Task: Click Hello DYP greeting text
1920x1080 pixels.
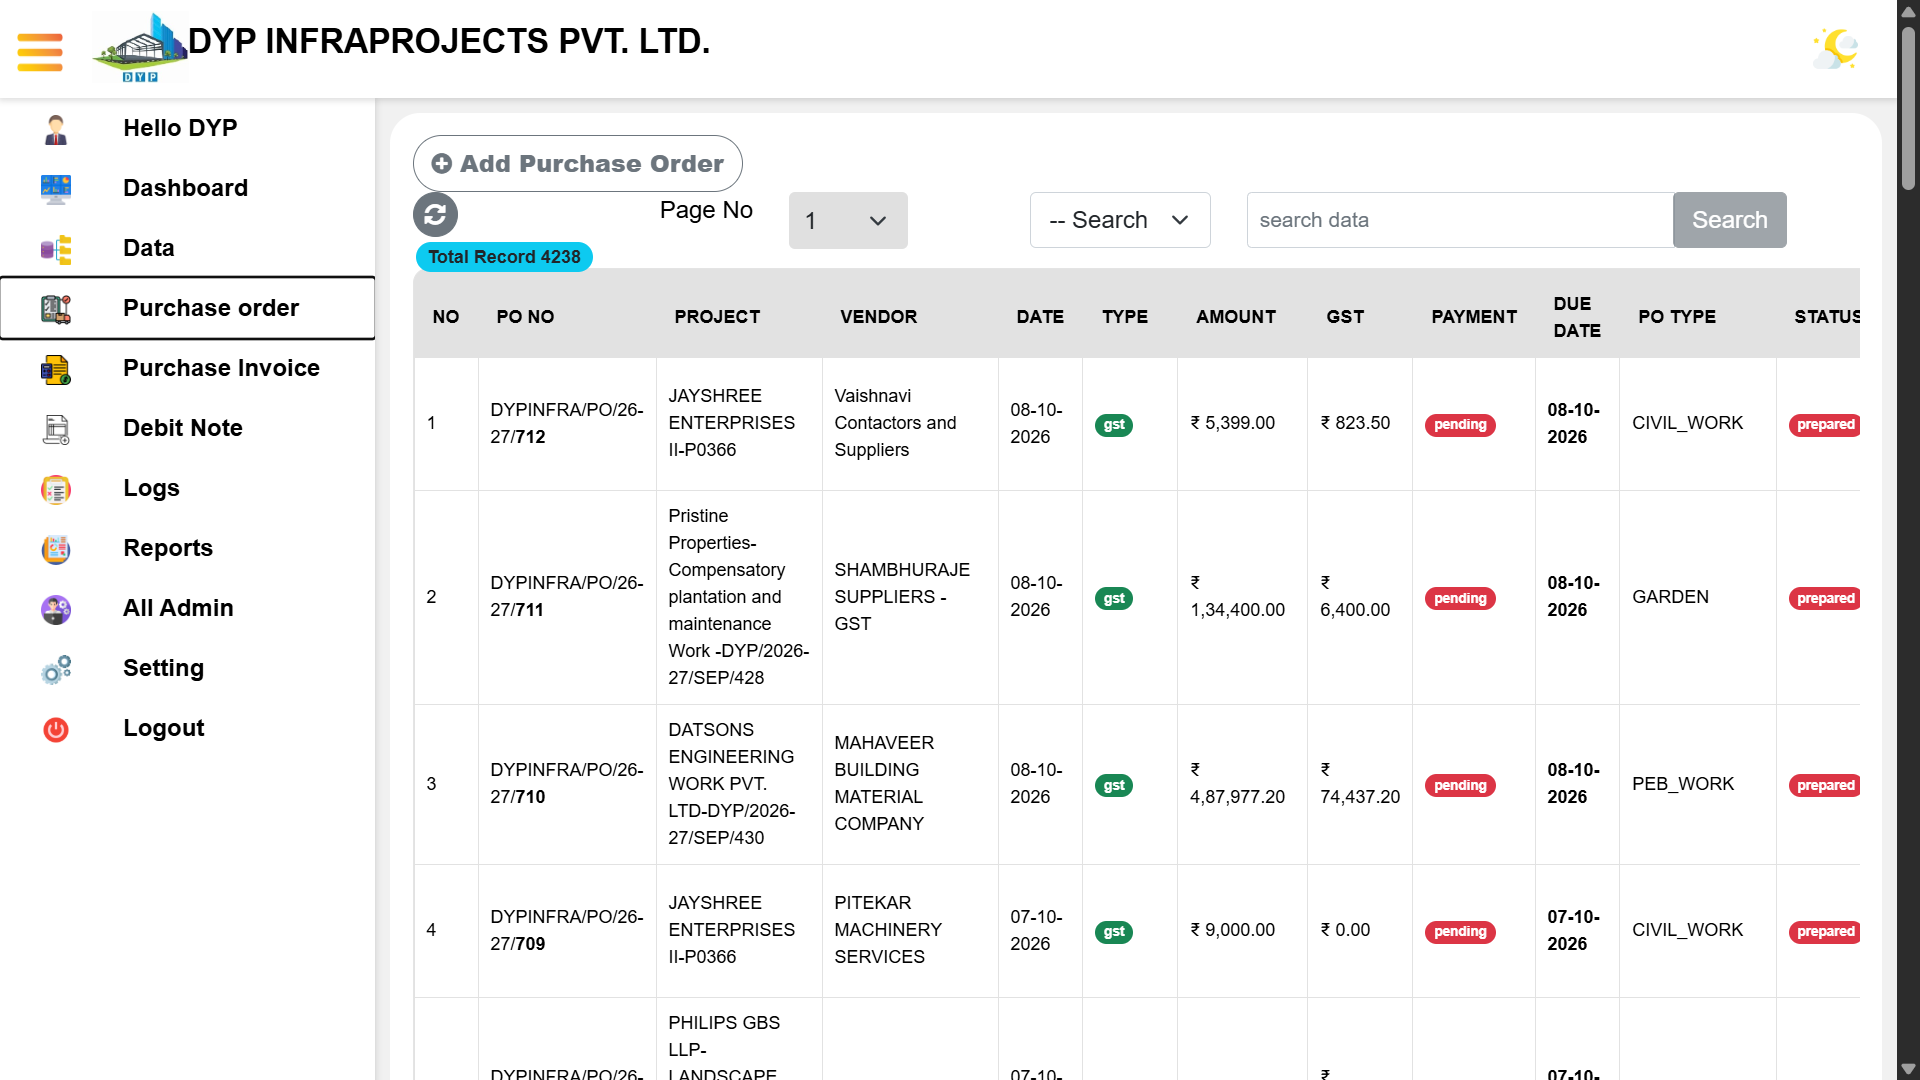Action: 180,128
